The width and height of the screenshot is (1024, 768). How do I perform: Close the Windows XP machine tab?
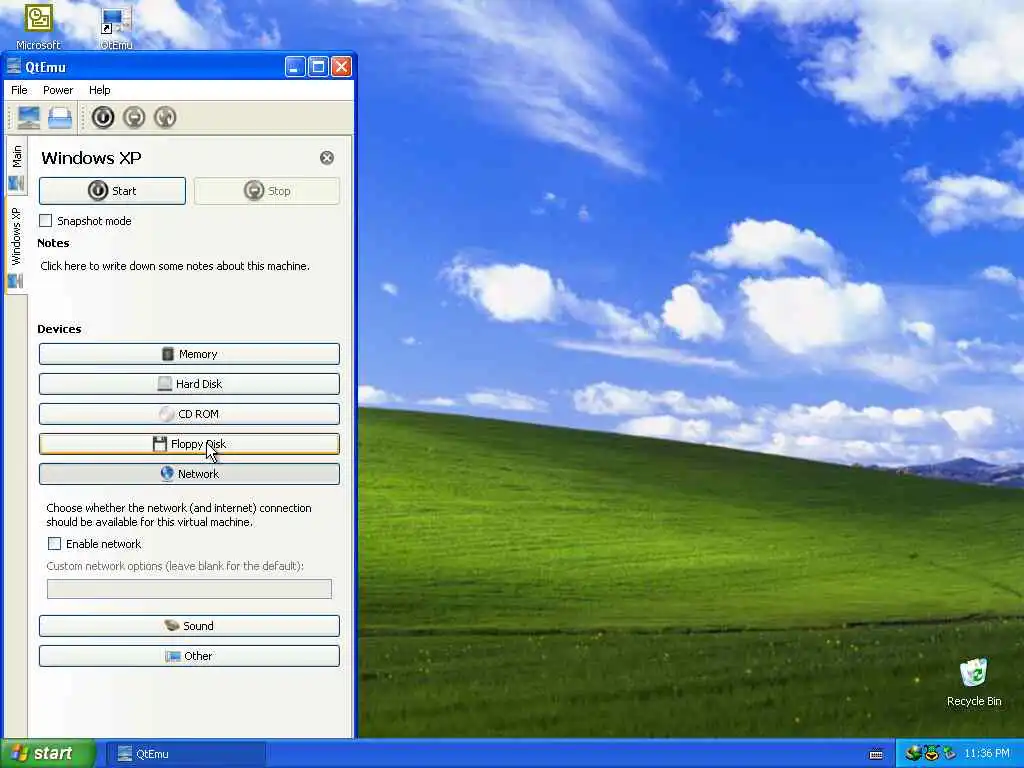click(x=327, y=157)
